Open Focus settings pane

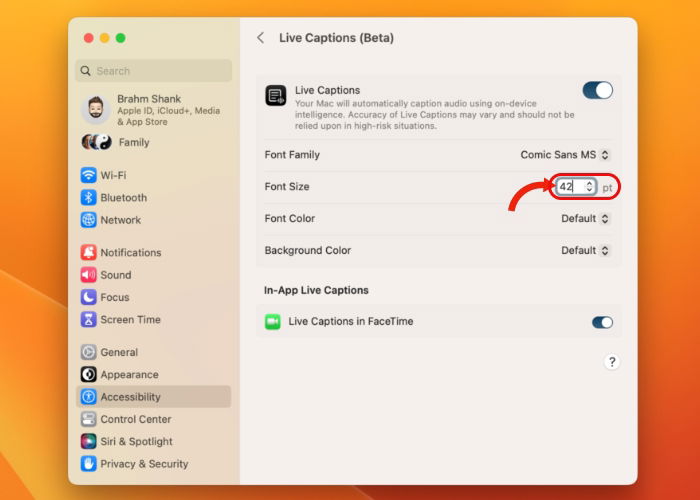tap(154, 297)
